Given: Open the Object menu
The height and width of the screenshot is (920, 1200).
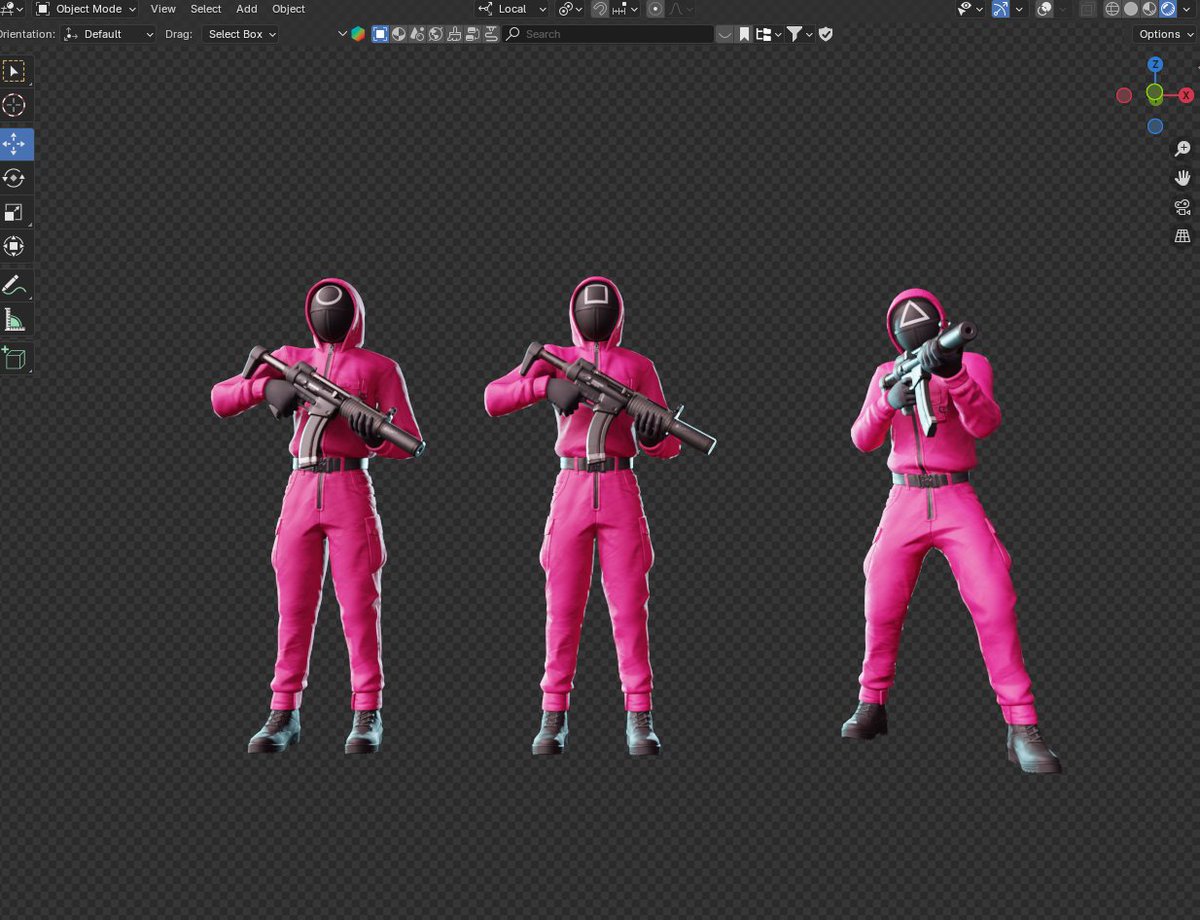Looking at the screenshot, I should click(289, 9).
